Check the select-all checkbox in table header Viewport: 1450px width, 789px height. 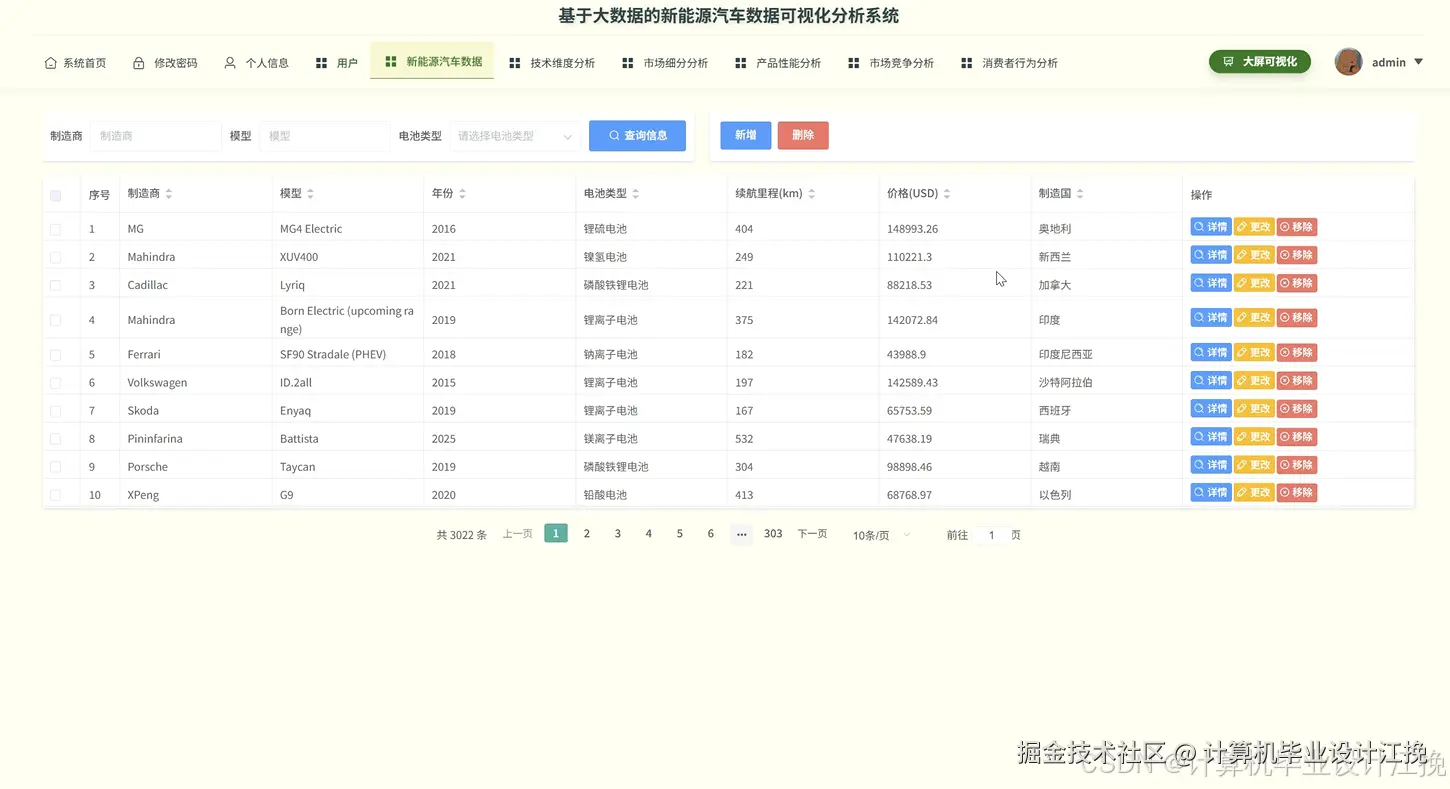coord(55,195)
